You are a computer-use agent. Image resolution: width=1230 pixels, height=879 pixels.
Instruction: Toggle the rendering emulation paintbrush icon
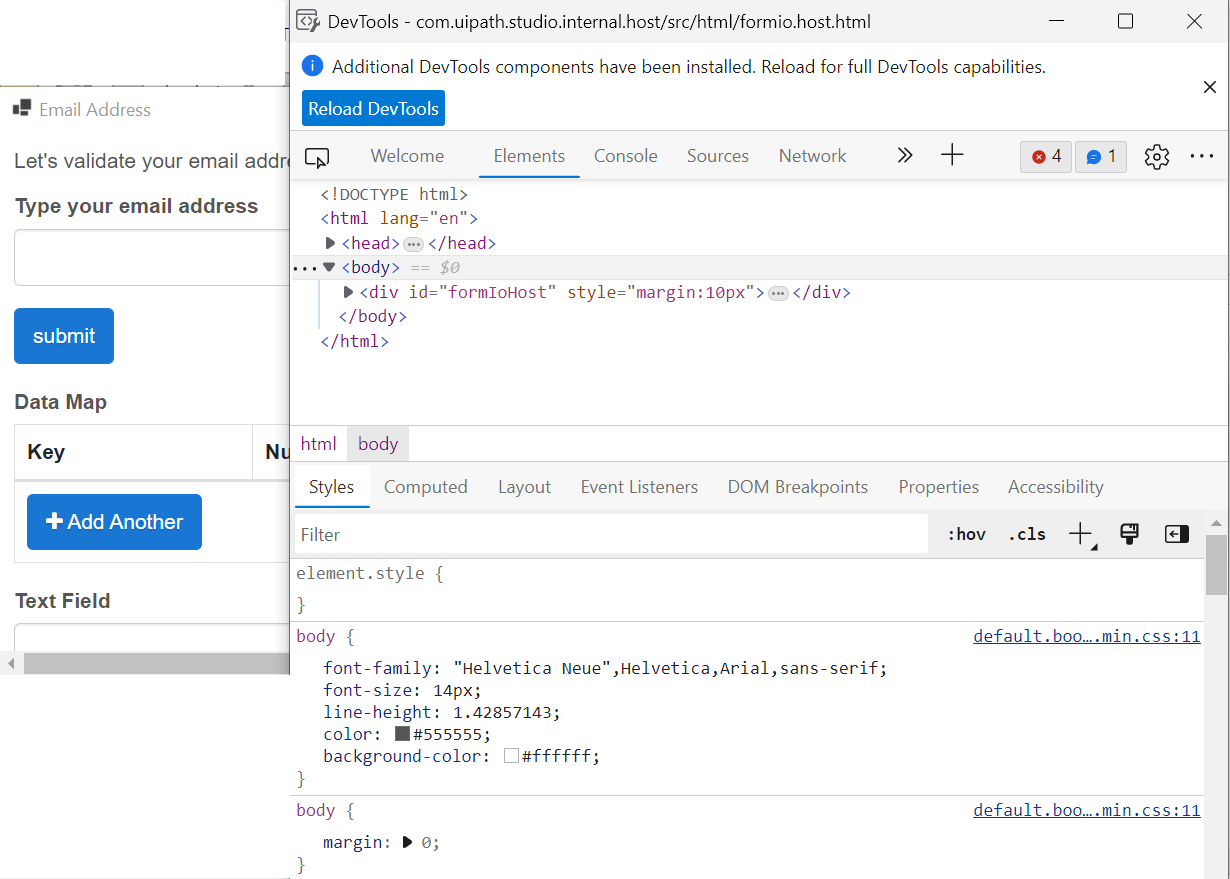pos(1130,534)
